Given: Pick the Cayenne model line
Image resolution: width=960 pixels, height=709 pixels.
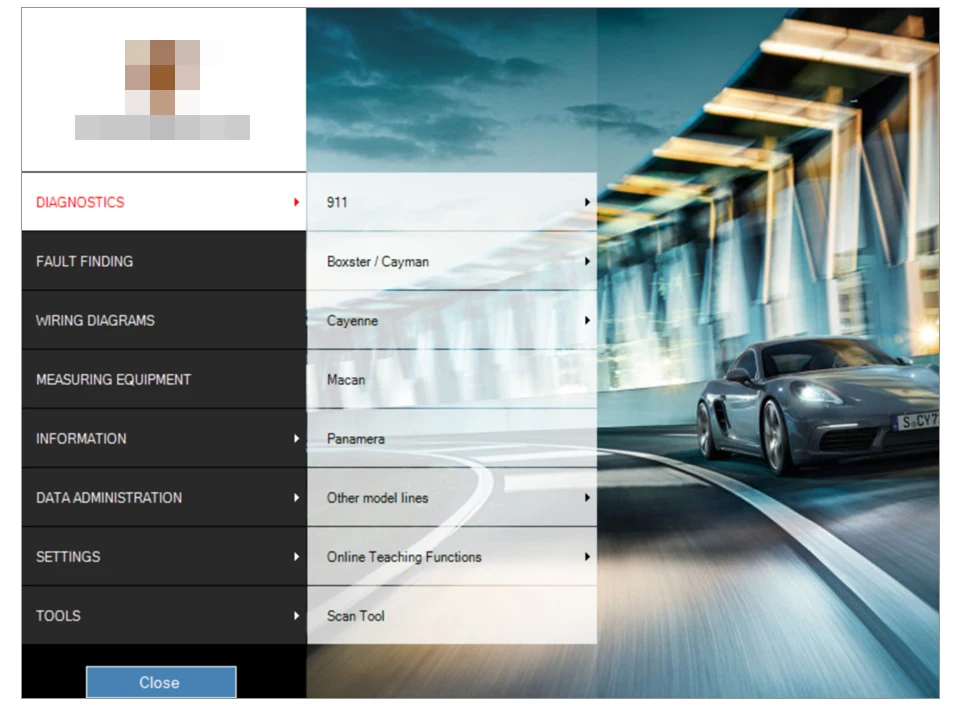Looking at the screenshot, I should click(452, 320).
